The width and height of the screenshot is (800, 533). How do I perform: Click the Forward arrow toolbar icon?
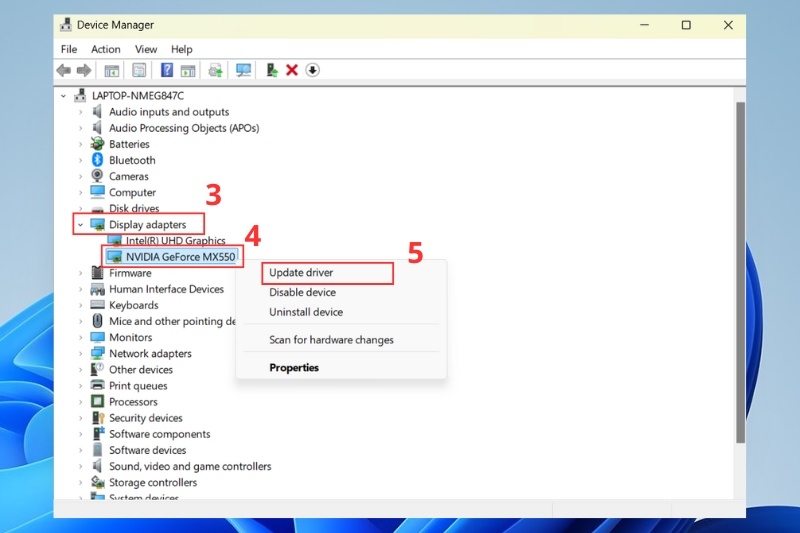click(84, 70)
